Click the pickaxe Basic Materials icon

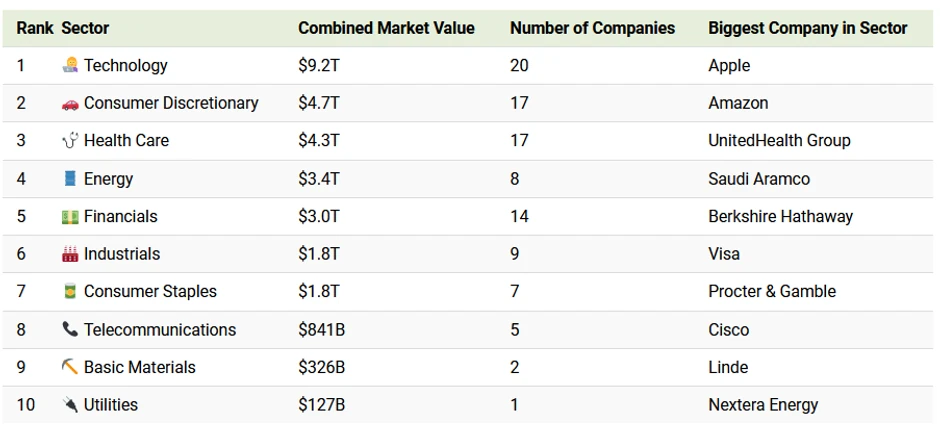(70, 367)
